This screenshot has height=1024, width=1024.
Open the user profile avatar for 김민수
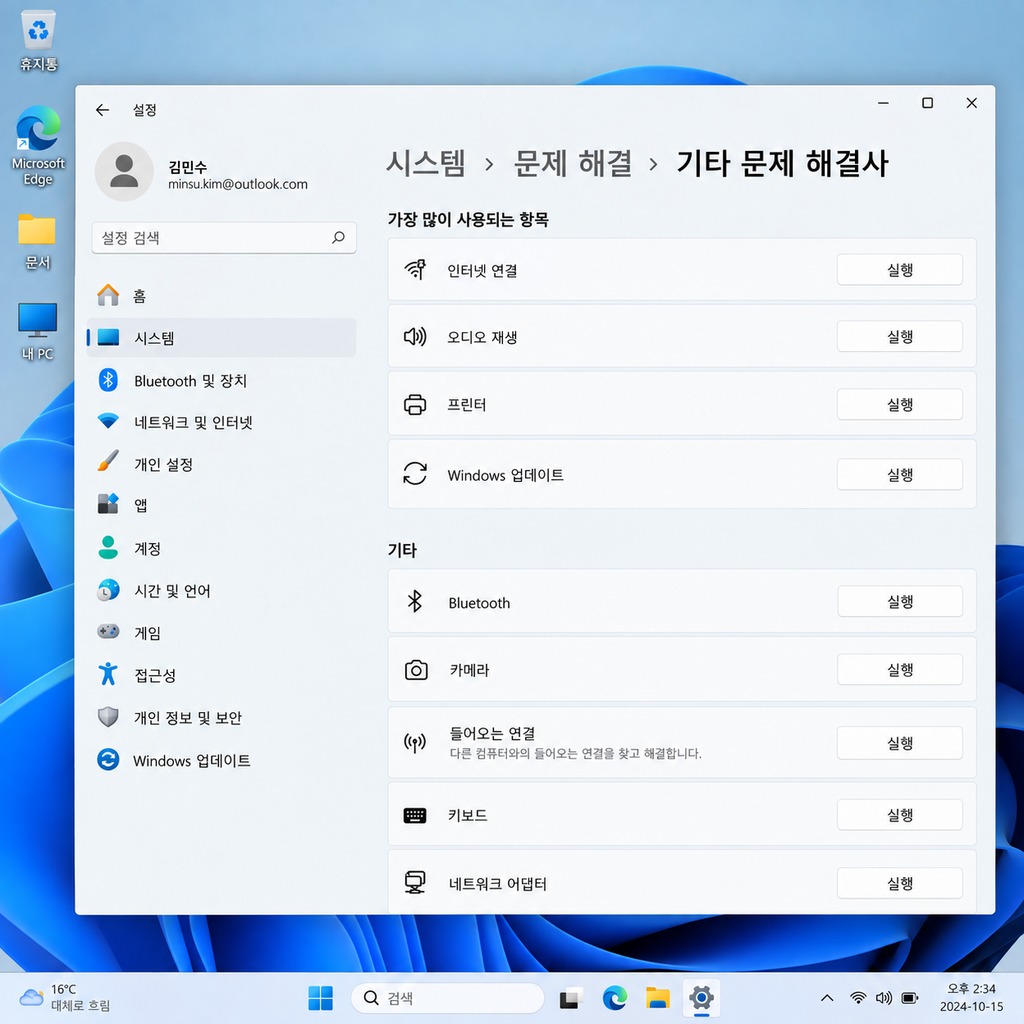(x=123, y=171)
